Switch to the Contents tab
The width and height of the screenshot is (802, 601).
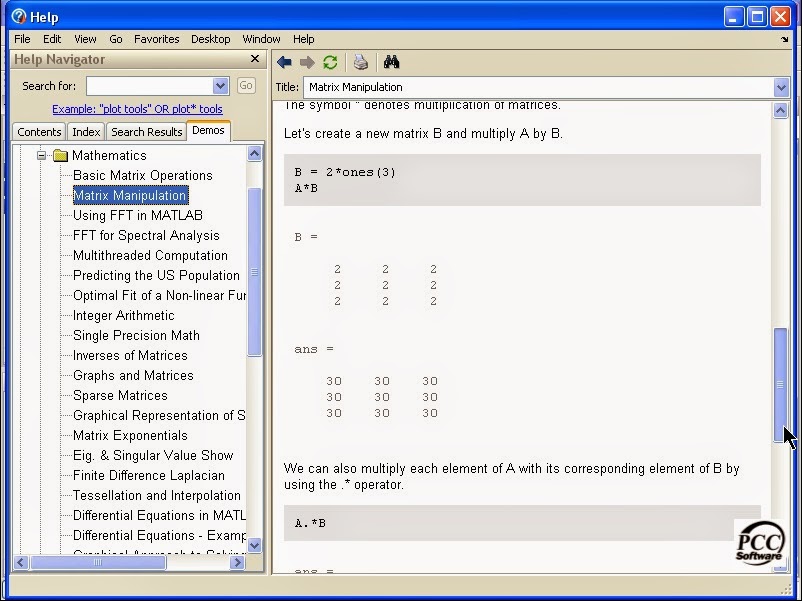pos(38,131)
